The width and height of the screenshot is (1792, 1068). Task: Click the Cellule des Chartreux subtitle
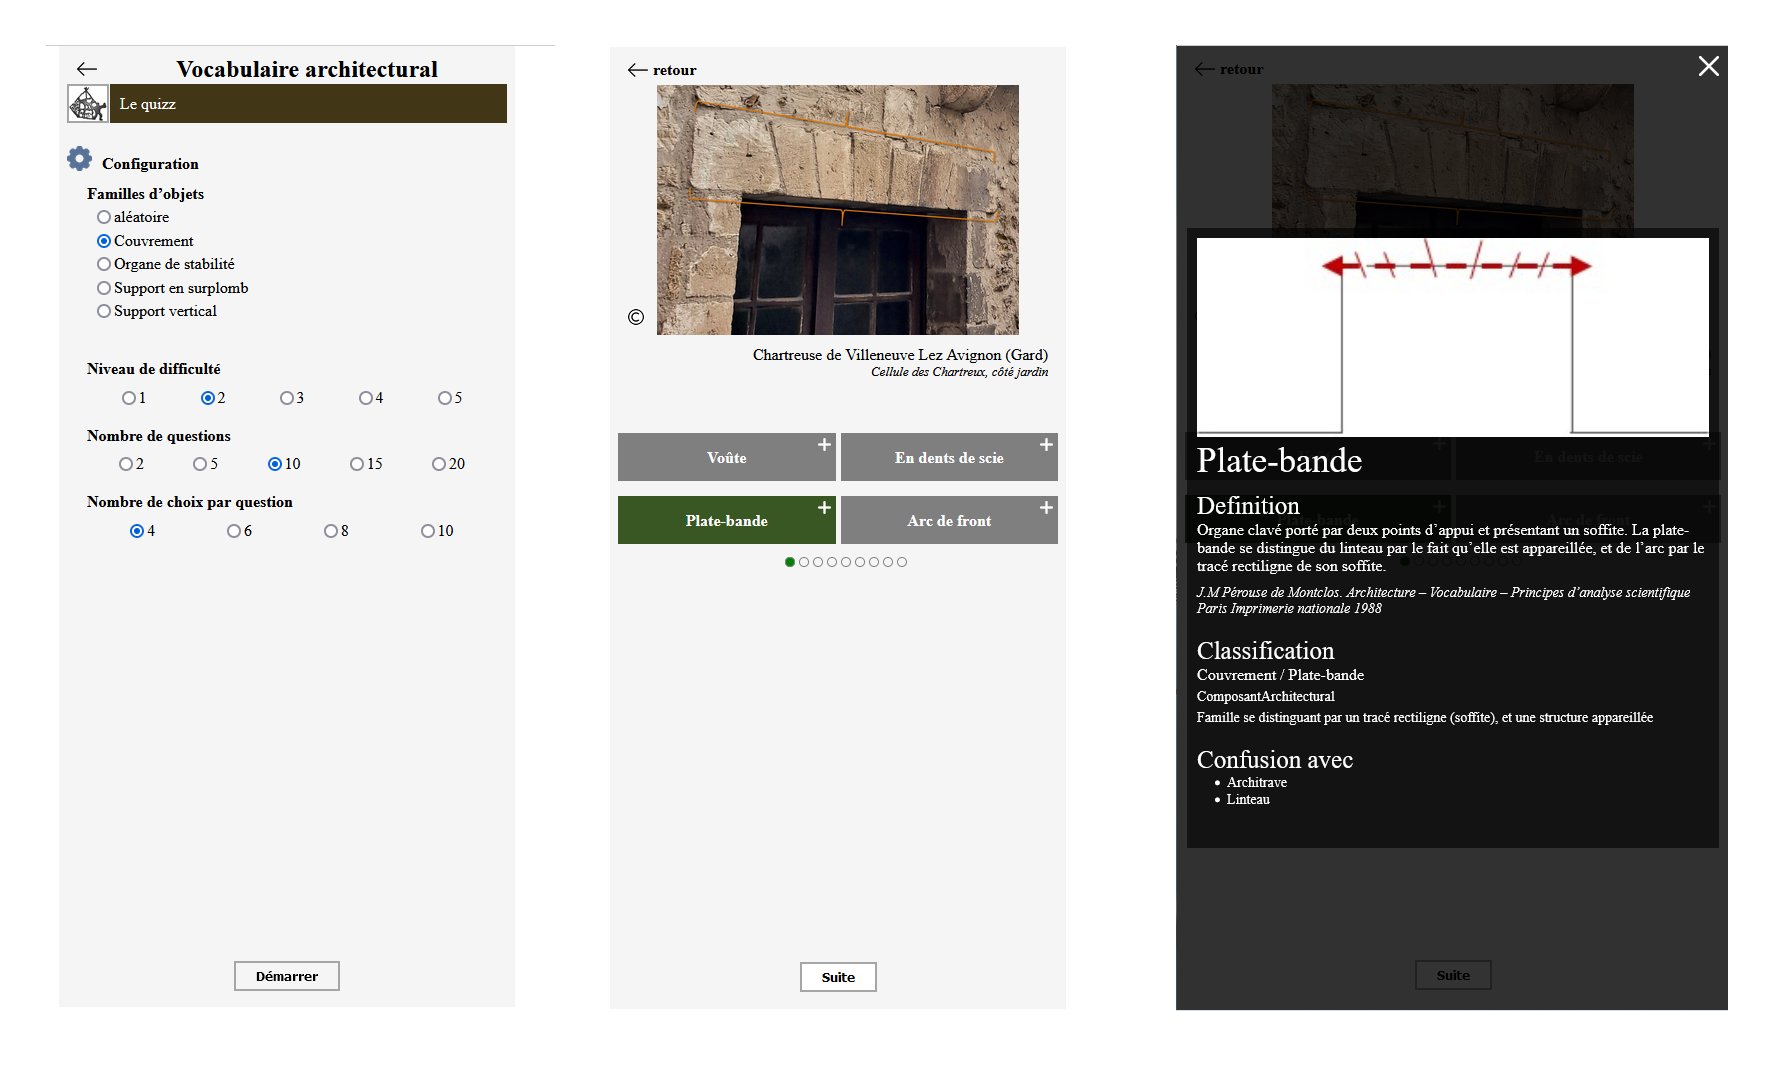pos(959,372)
